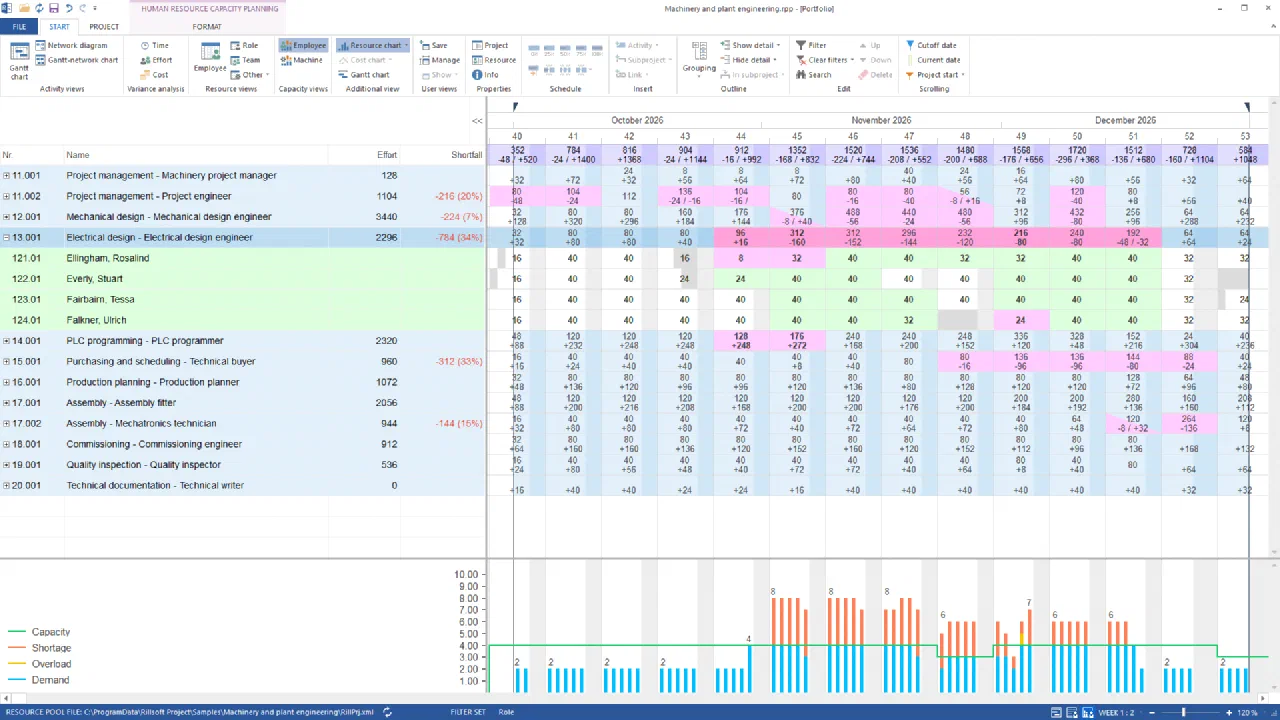Expand row 15.001 Purchasing and scheduling
Viewport: 1280px width, 720px height.
point(6,362)
